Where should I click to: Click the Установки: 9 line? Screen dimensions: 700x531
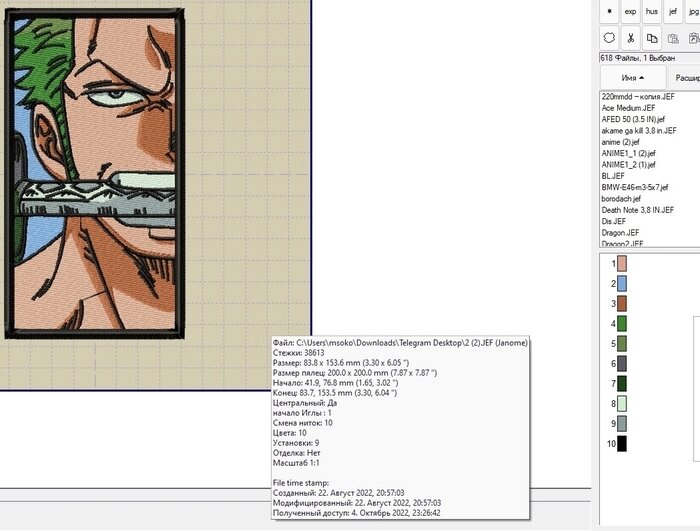(x=296, y=443)
